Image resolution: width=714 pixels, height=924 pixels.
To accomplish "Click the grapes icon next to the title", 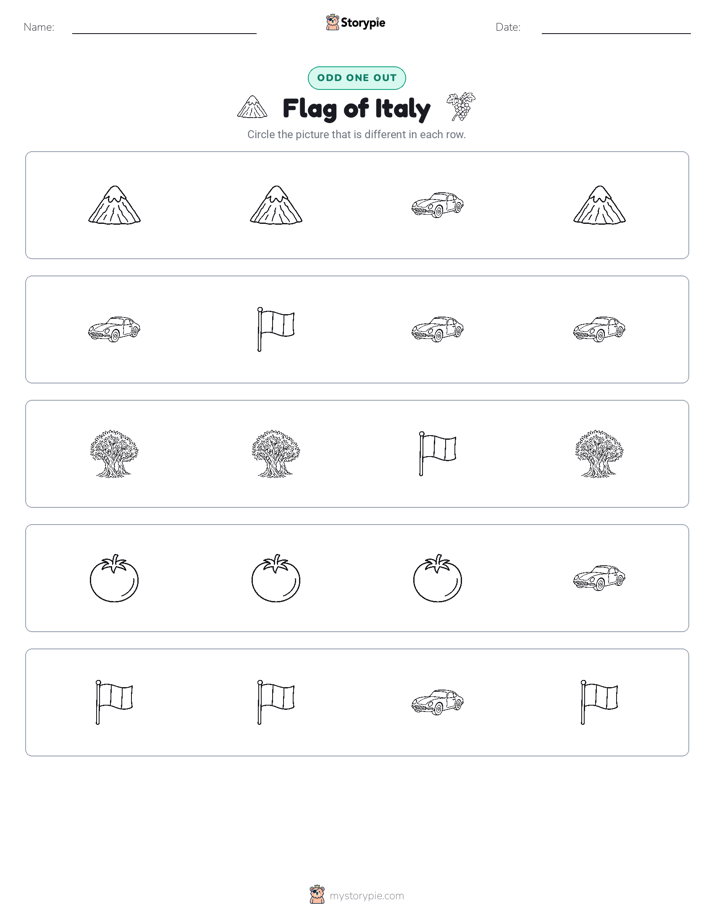I will click(461, 107).
